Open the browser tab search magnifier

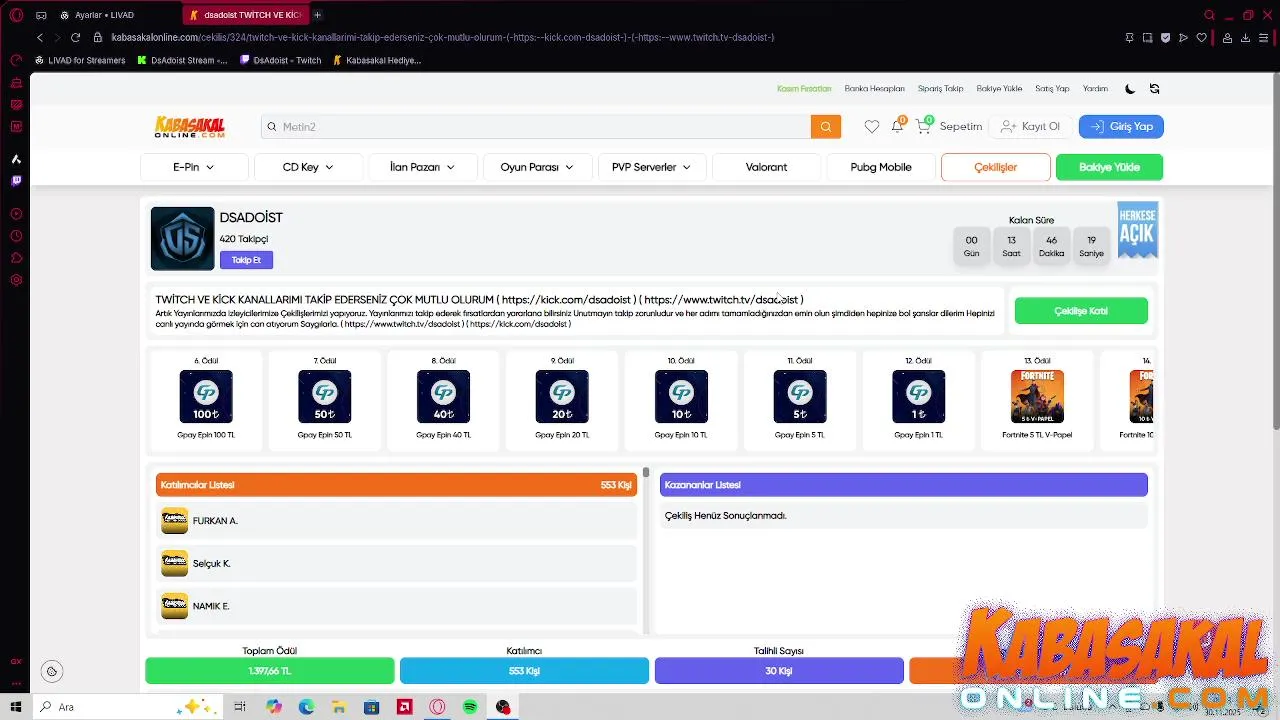pyautogui.click(x=1209, y=15)
